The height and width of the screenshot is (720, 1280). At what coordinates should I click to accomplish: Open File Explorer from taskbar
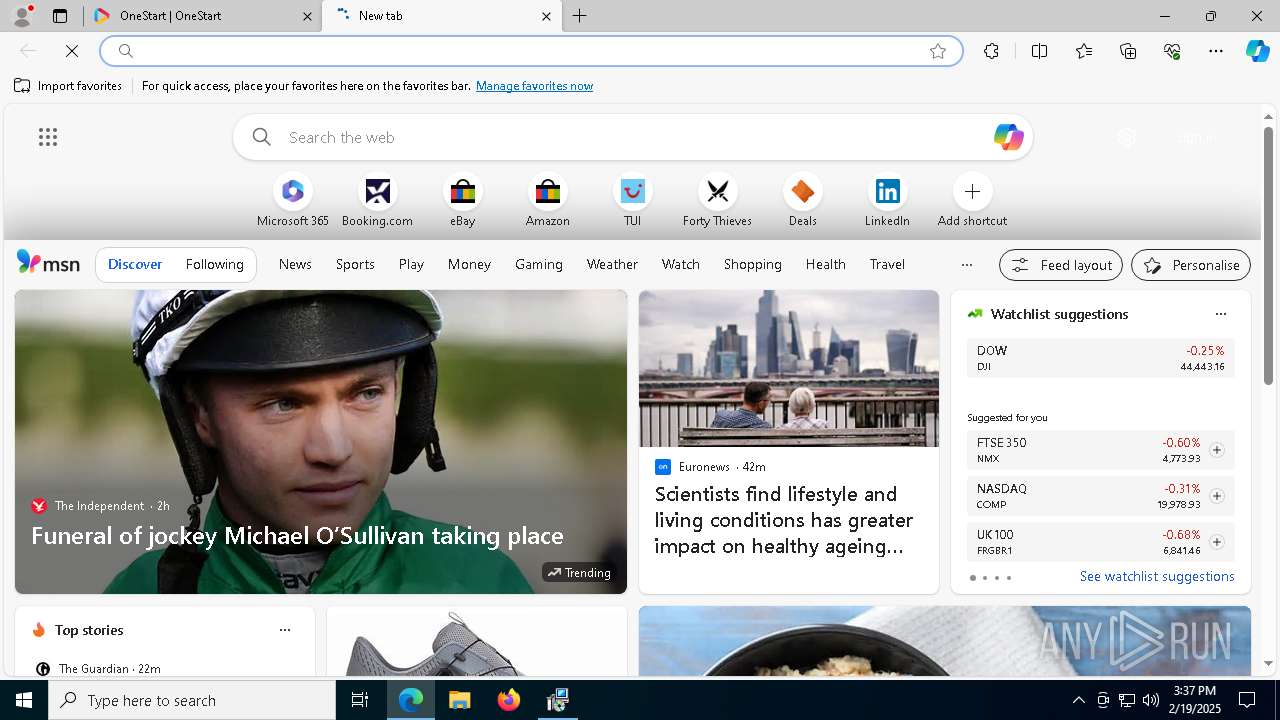[x=459, y=700]
